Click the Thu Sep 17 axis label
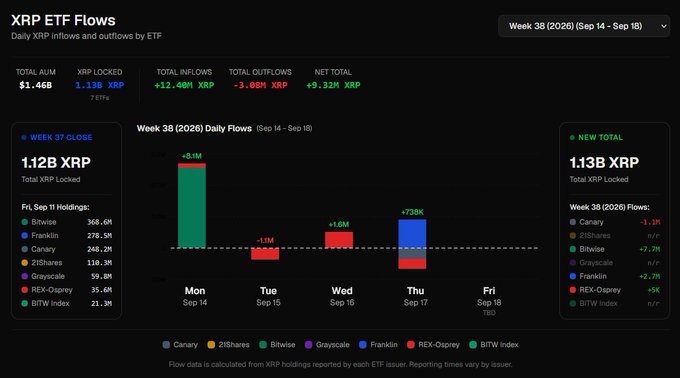Viewport: 680px width, 378px height. pyautogui.click(x=415, y=296)
